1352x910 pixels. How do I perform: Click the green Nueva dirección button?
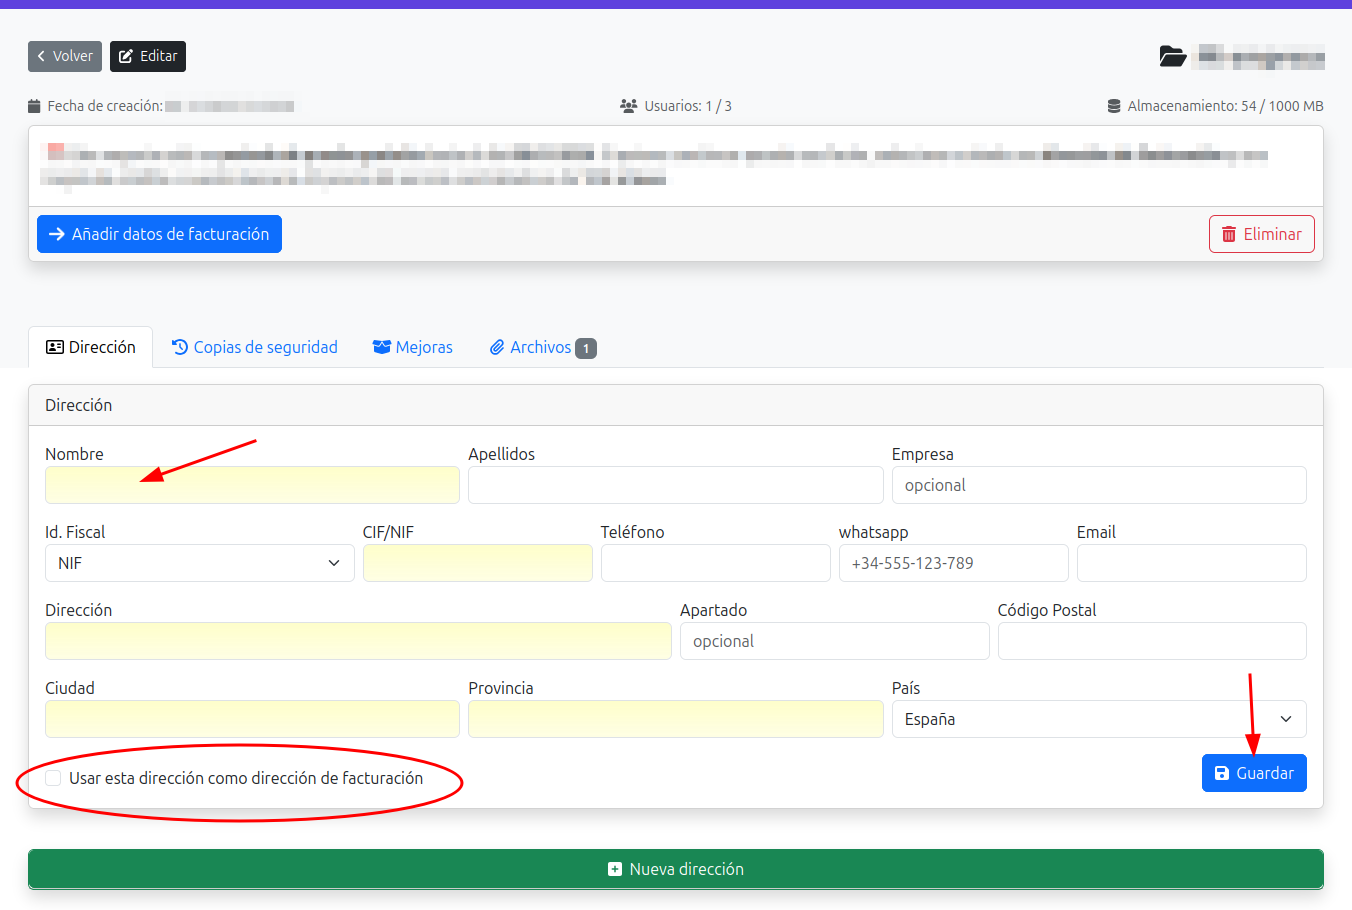click(675, 869)
